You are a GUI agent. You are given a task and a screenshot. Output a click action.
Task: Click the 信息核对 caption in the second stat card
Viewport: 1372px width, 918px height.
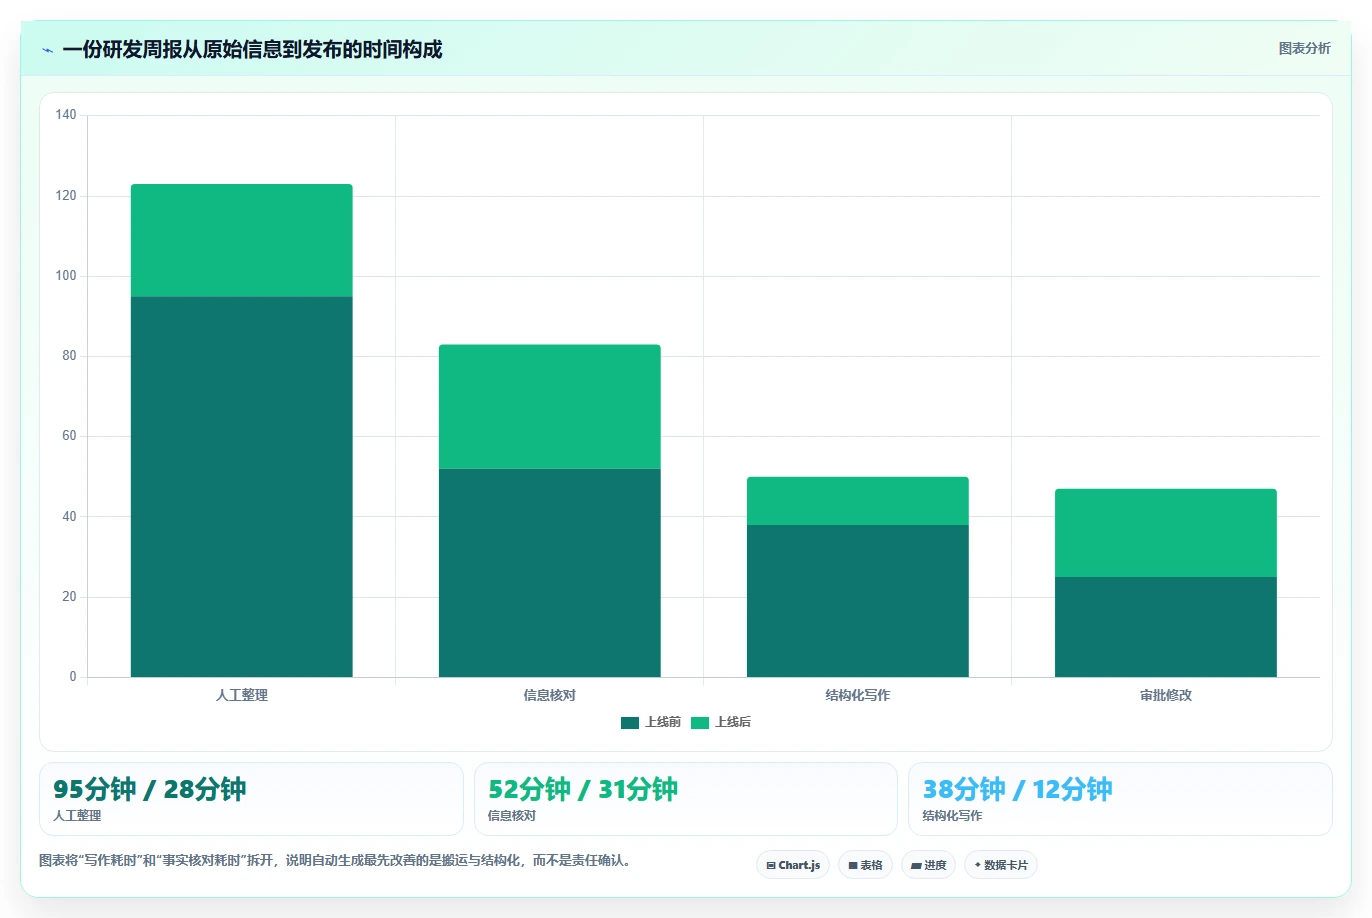pos(512,816)
